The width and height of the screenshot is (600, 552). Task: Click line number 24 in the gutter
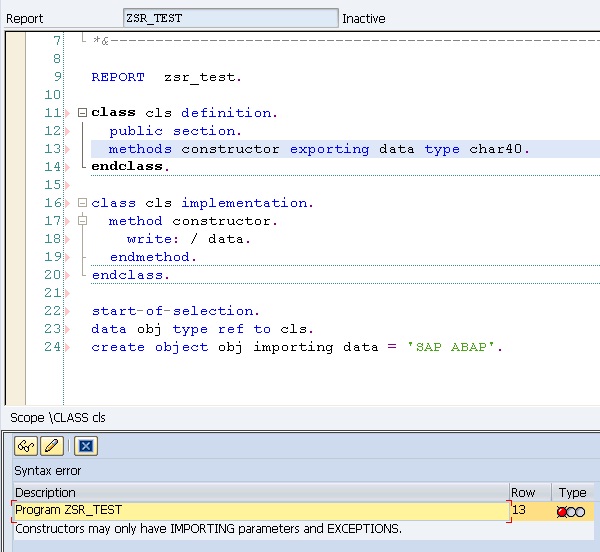click(x=53, y=347)
